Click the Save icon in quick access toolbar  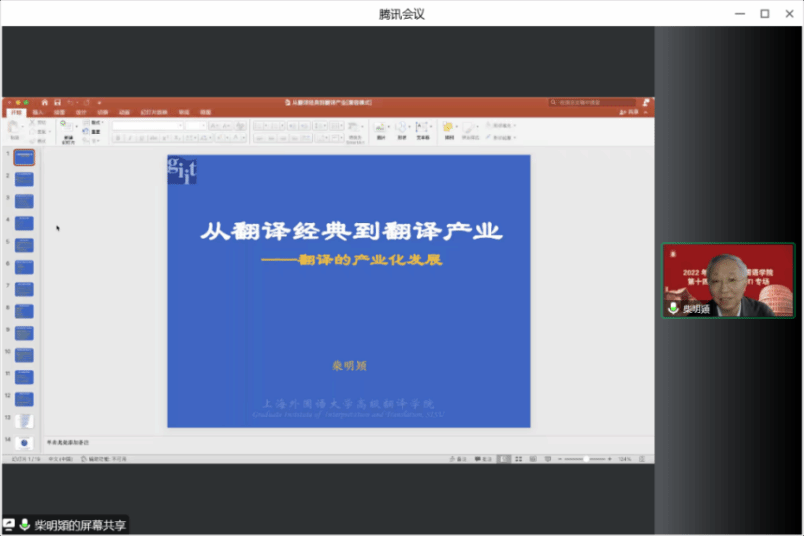(58, 102)
